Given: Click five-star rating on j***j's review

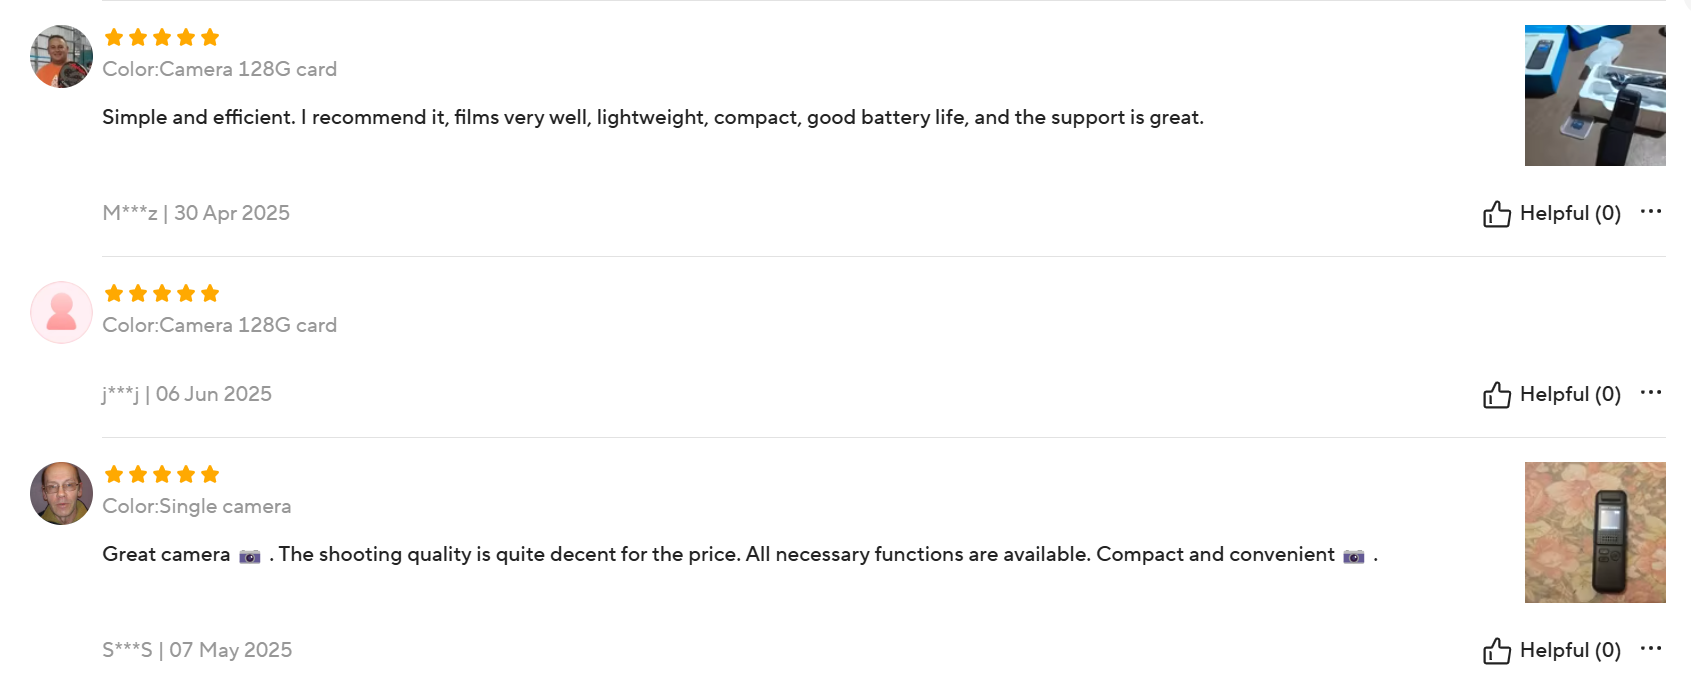Looking at the screenshot, I should coord(162,294).
